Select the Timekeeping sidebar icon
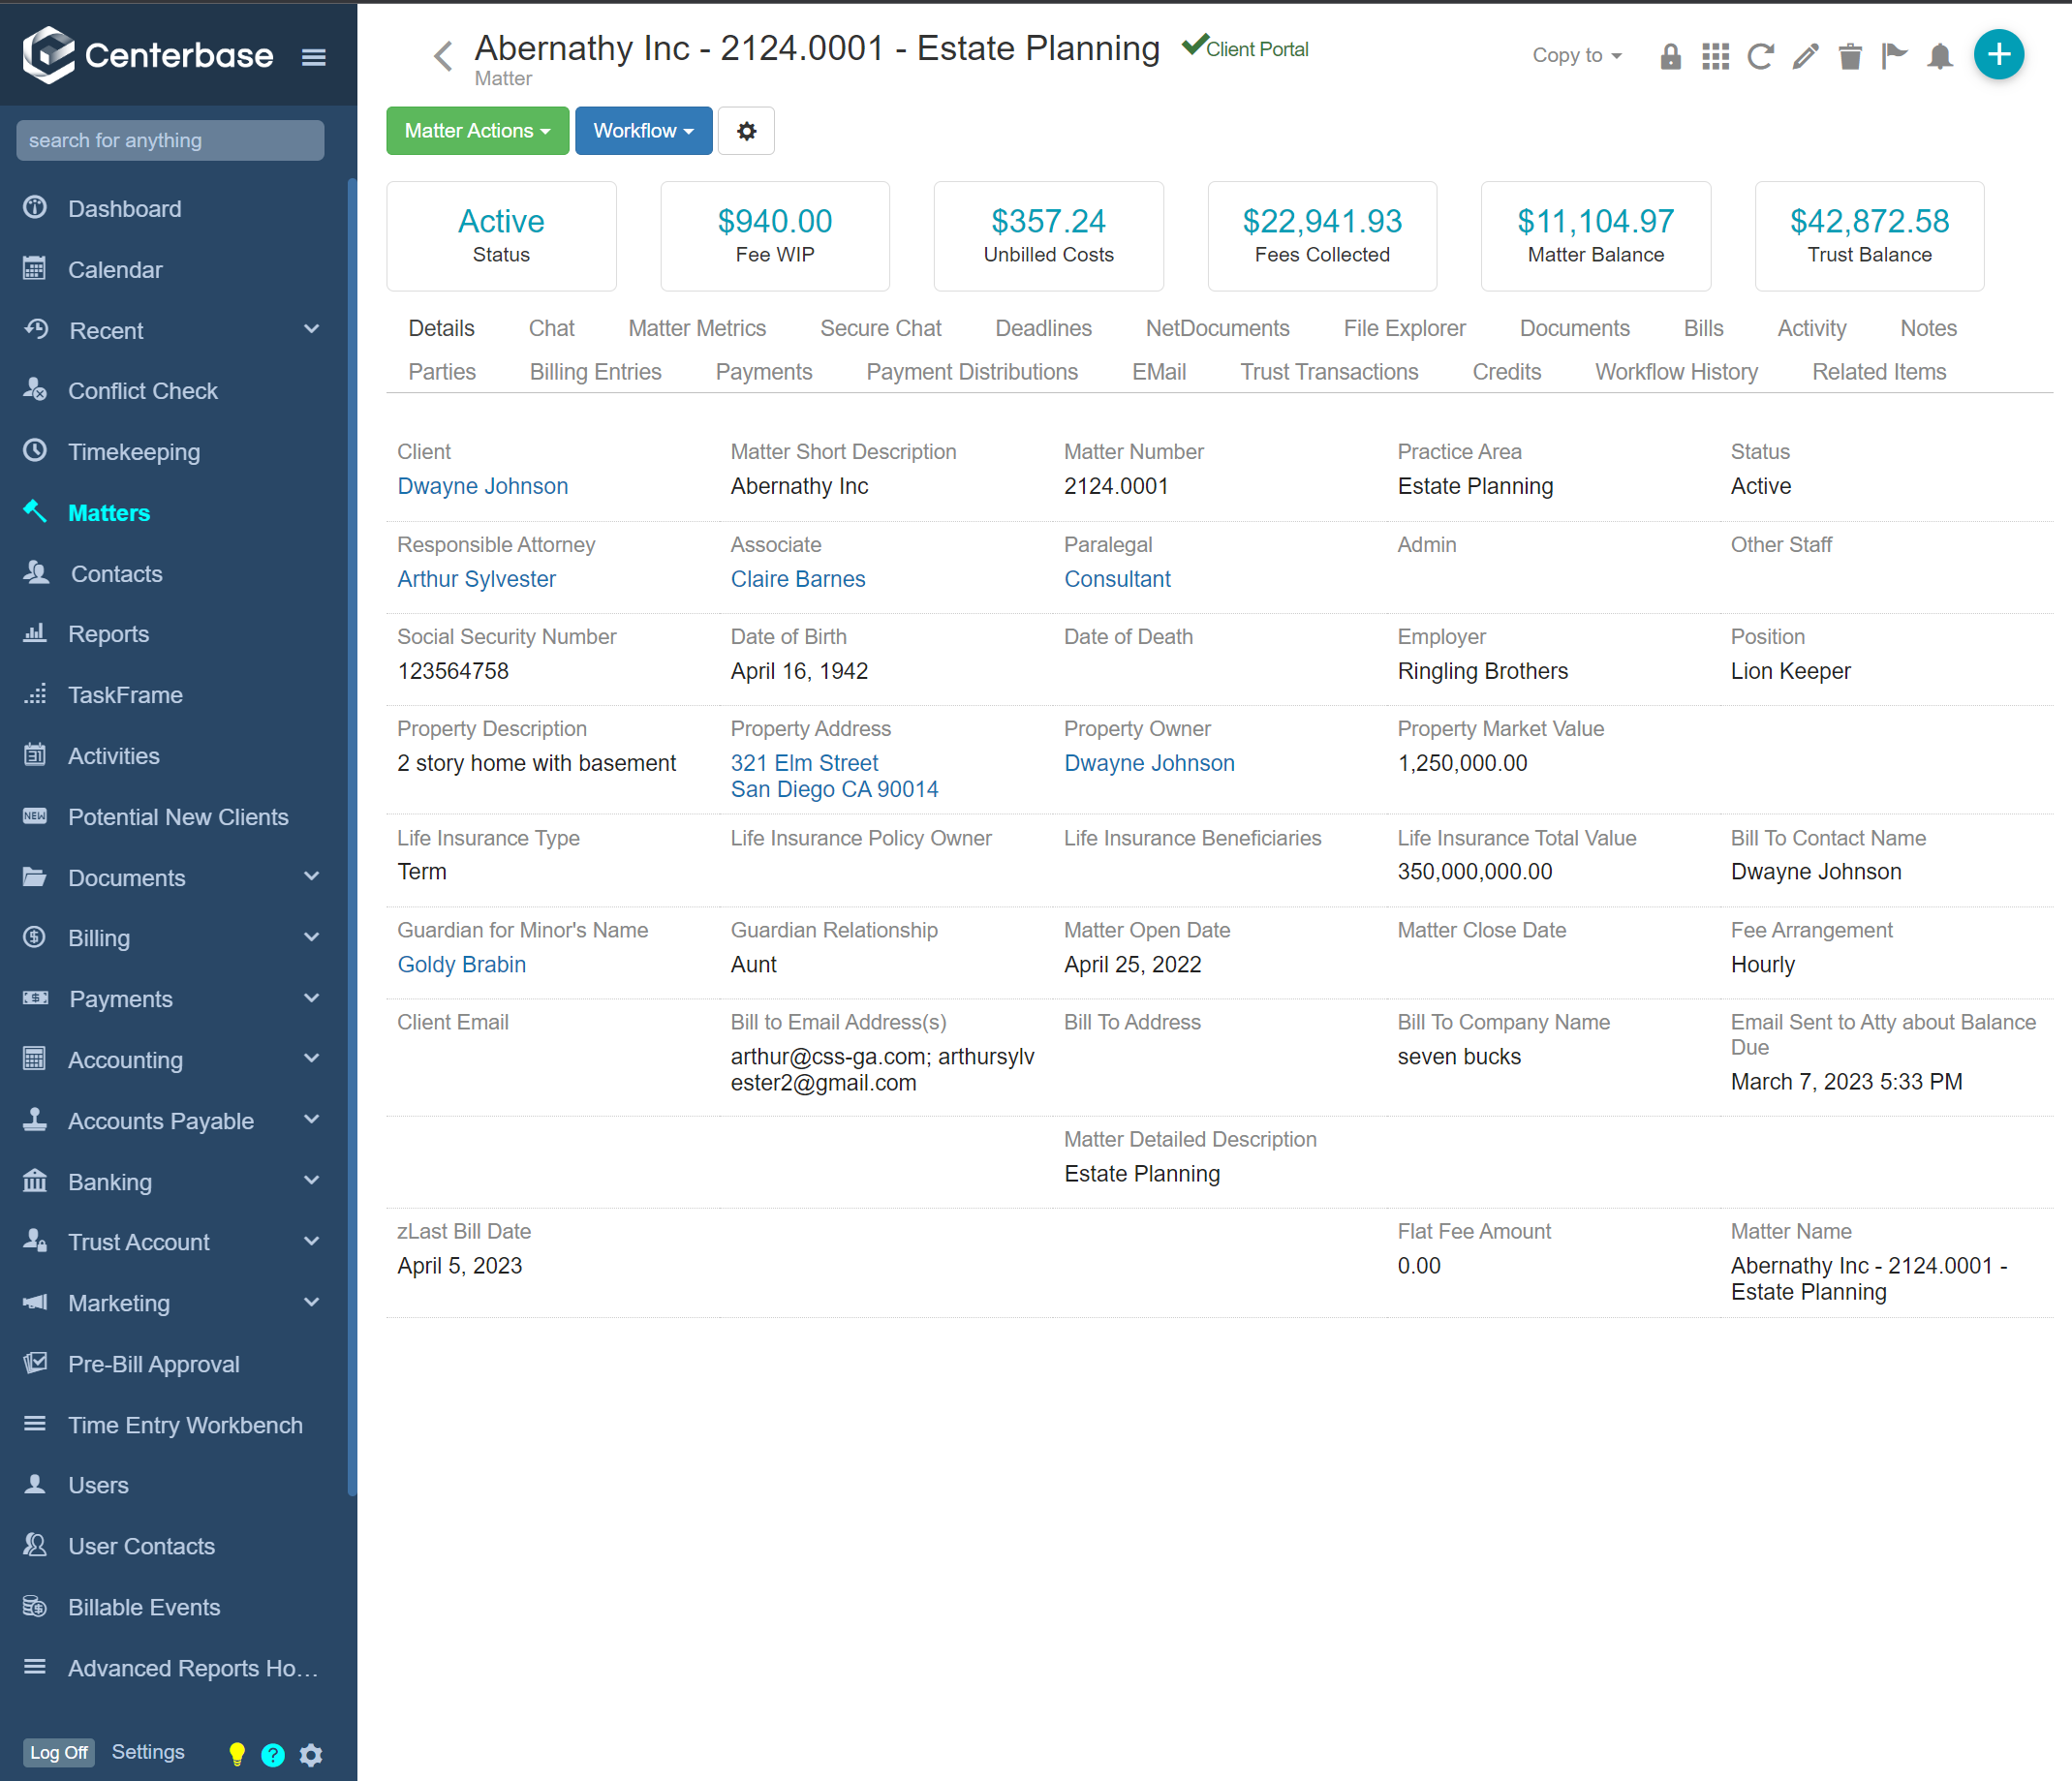 35,451
